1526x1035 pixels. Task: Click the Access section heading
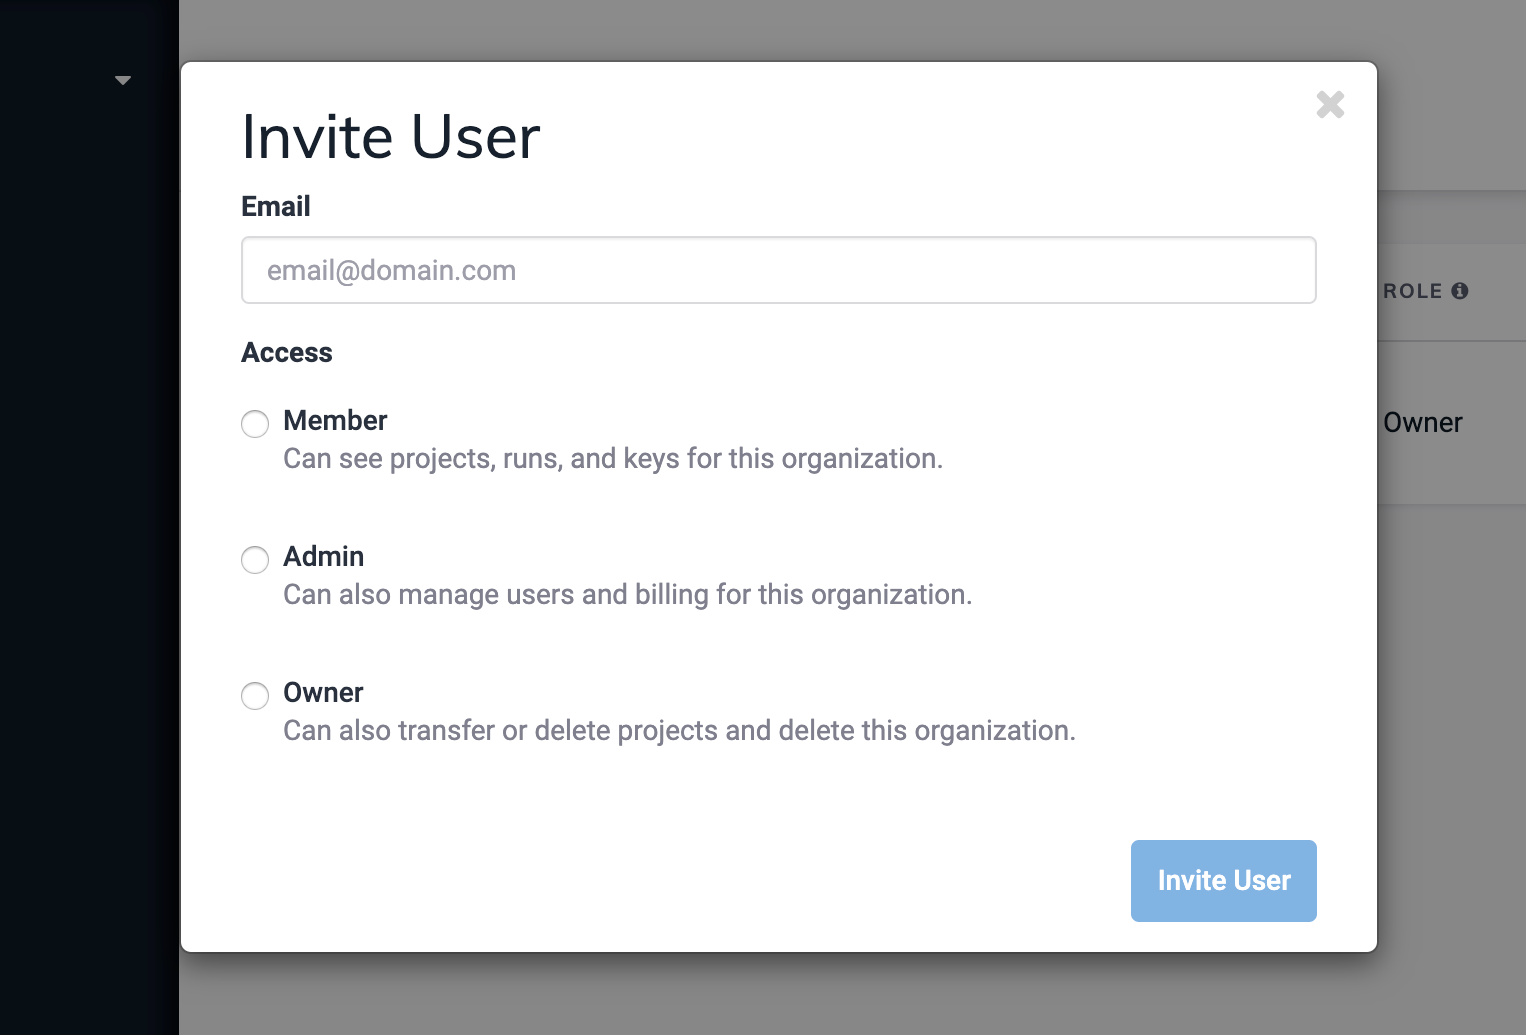tap(287, 352)
